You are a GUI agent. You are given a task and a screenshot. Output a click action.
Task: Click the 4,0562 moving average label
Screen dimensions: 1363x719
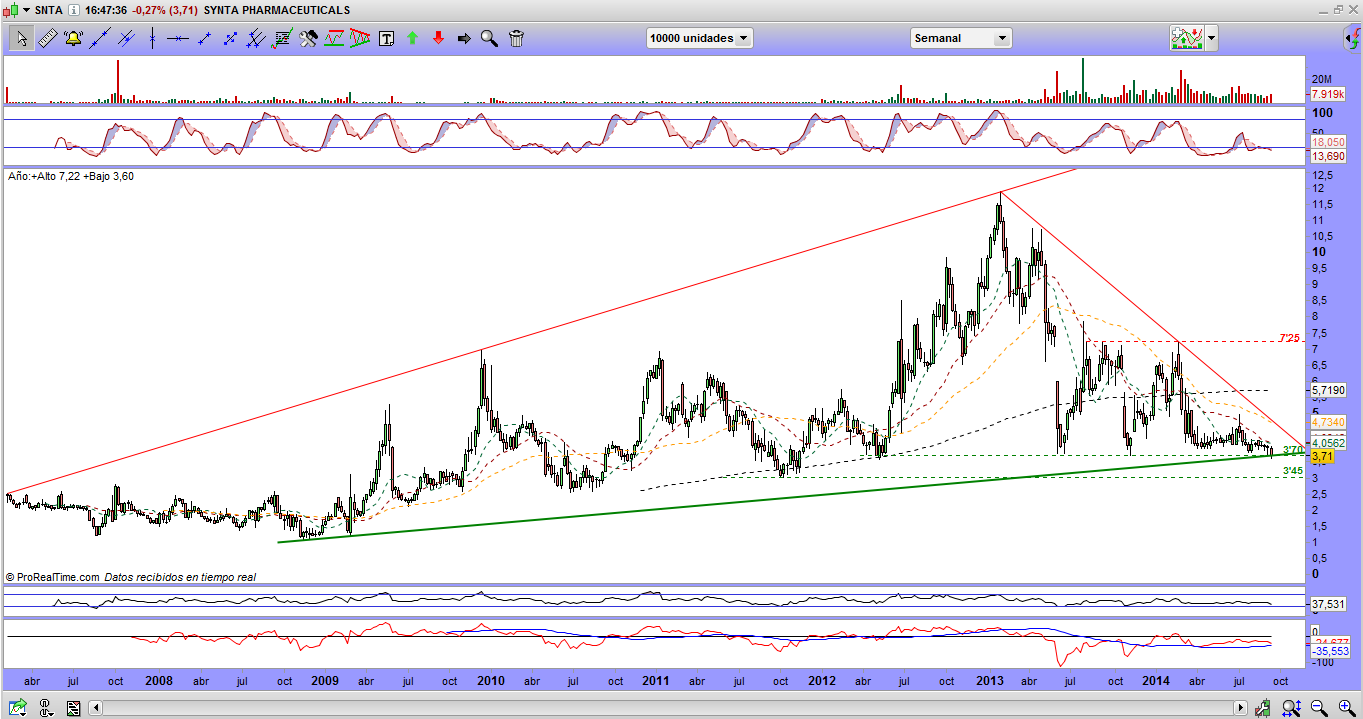tap(1327, 442)
